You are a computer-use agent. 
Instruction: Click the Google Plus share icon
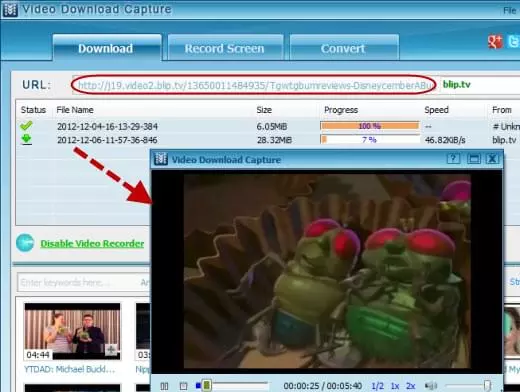pyautogui.click(x=495, y=42)
